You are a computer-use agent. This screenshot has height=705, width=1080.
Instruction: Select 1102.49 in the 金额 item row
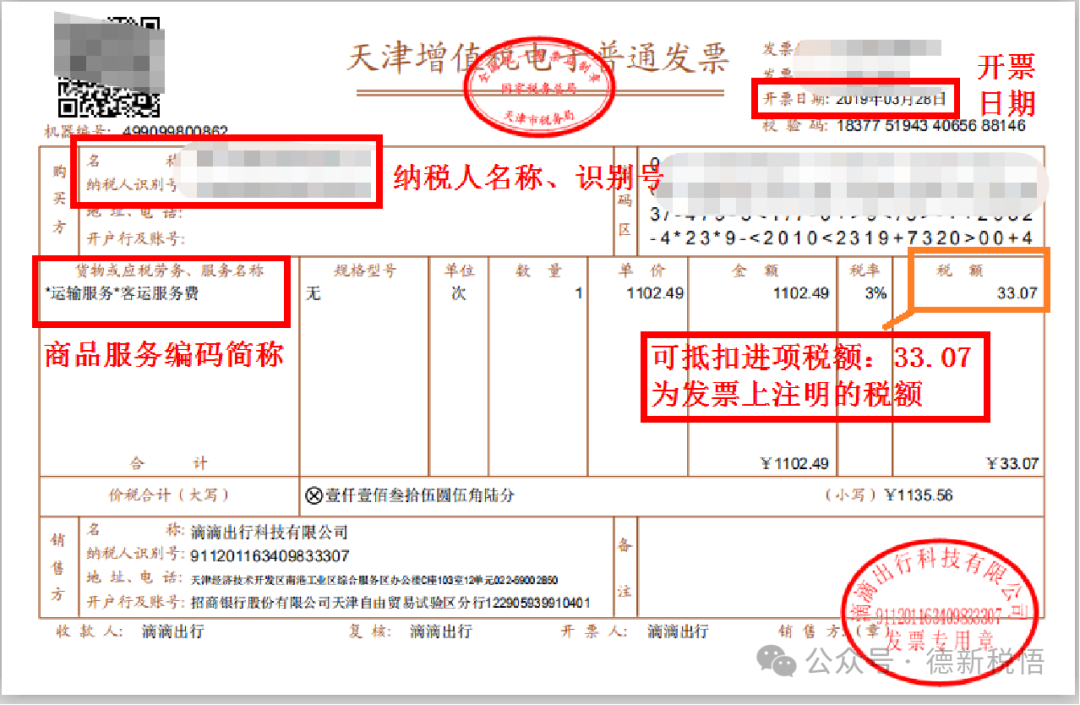(x=801, y=293)
